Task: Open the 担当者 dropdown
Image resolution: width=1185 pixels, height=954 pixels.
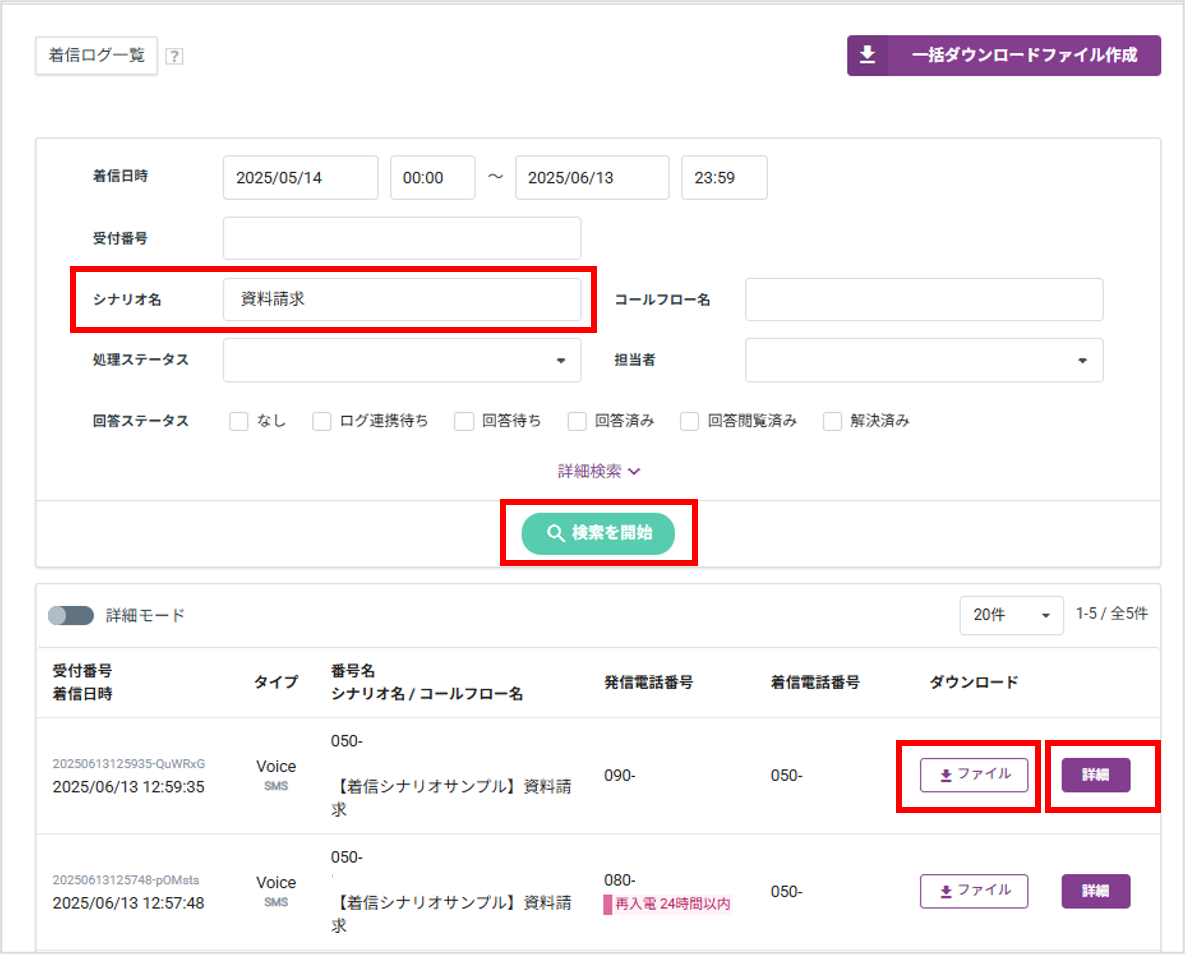Action: pyautogui.click(x=924, y=360)
